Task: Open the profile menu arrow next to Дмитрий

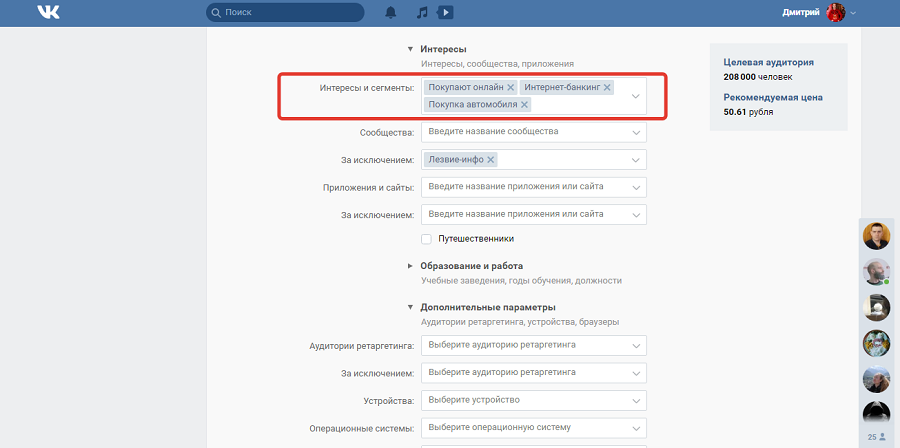Action: [853, 13]
